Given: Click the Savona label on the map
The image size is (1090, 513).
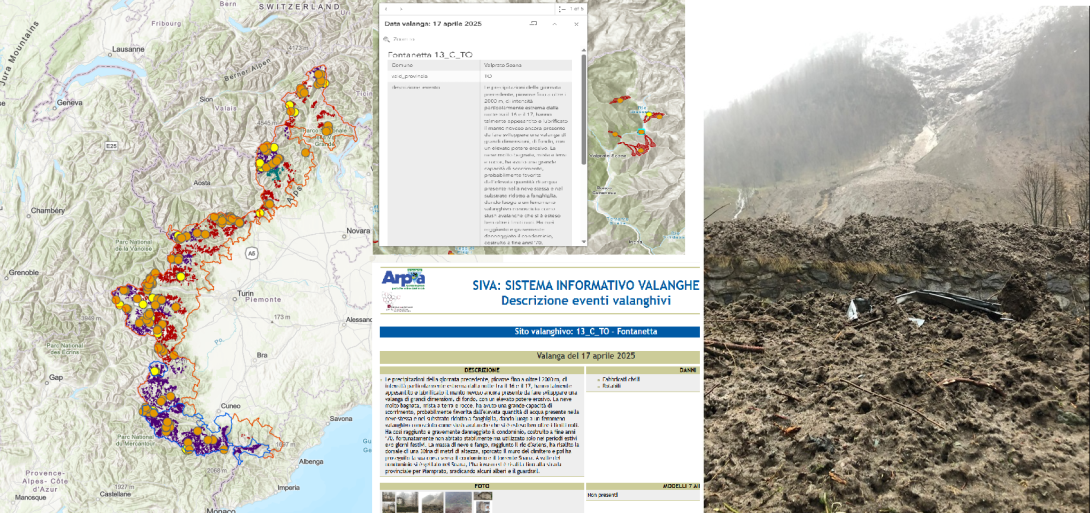Looking at the screenshot, I should click(340, 418).
